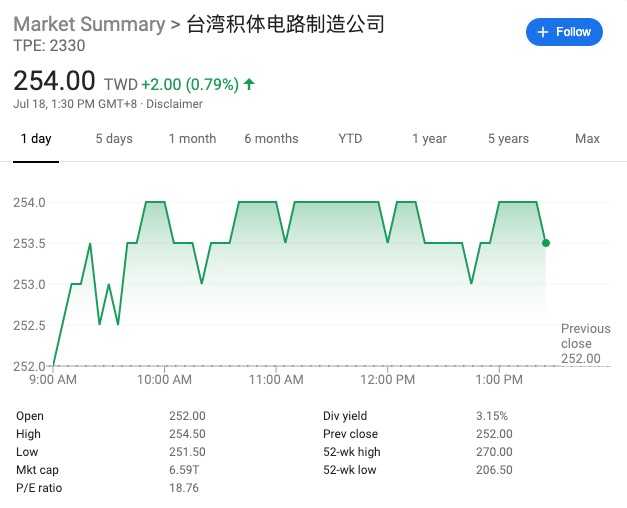627x508 pixels.
Task: Show the 6 months chart range
Action: click(272, 139)
